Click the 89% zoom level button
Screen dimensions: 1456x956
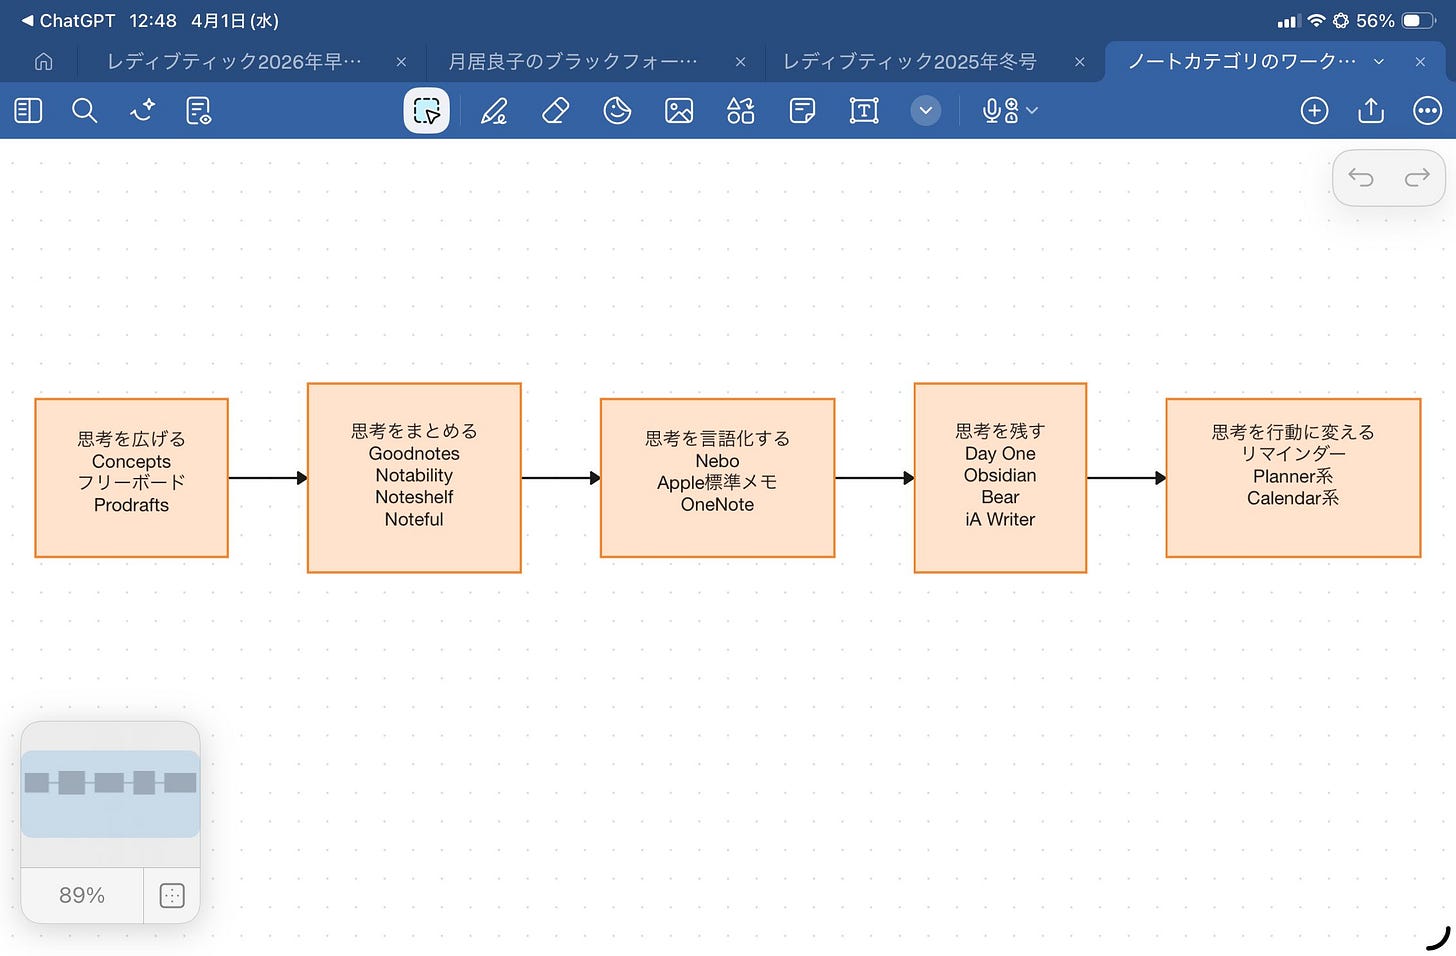82,895
